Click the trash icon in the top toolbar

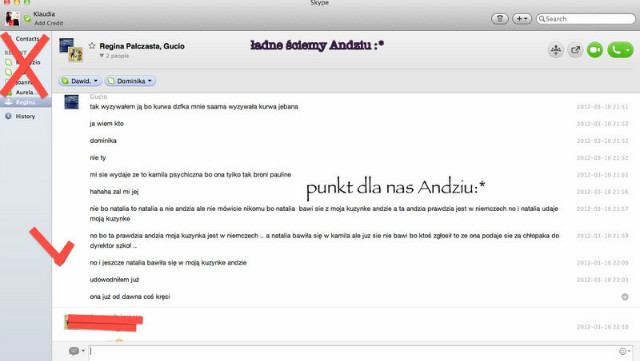pos(500,19)
